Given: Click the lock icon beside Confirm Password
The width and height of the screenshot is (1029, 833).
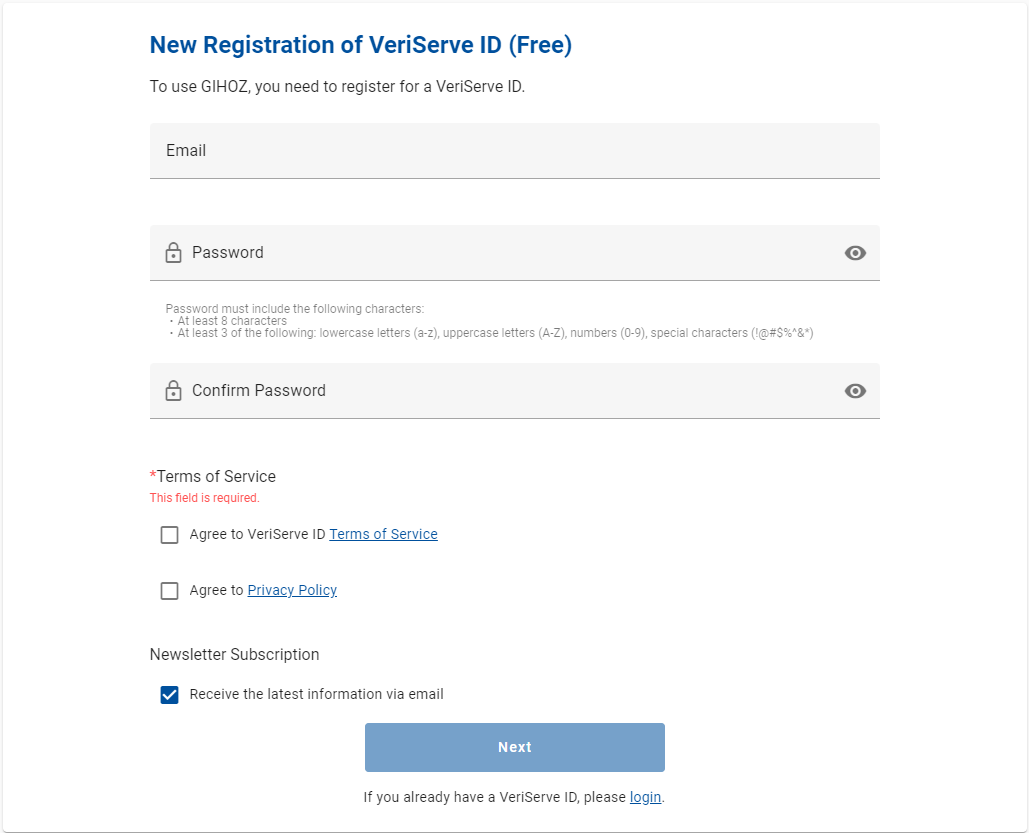Looking at the screenshot, I should [172, 390].
